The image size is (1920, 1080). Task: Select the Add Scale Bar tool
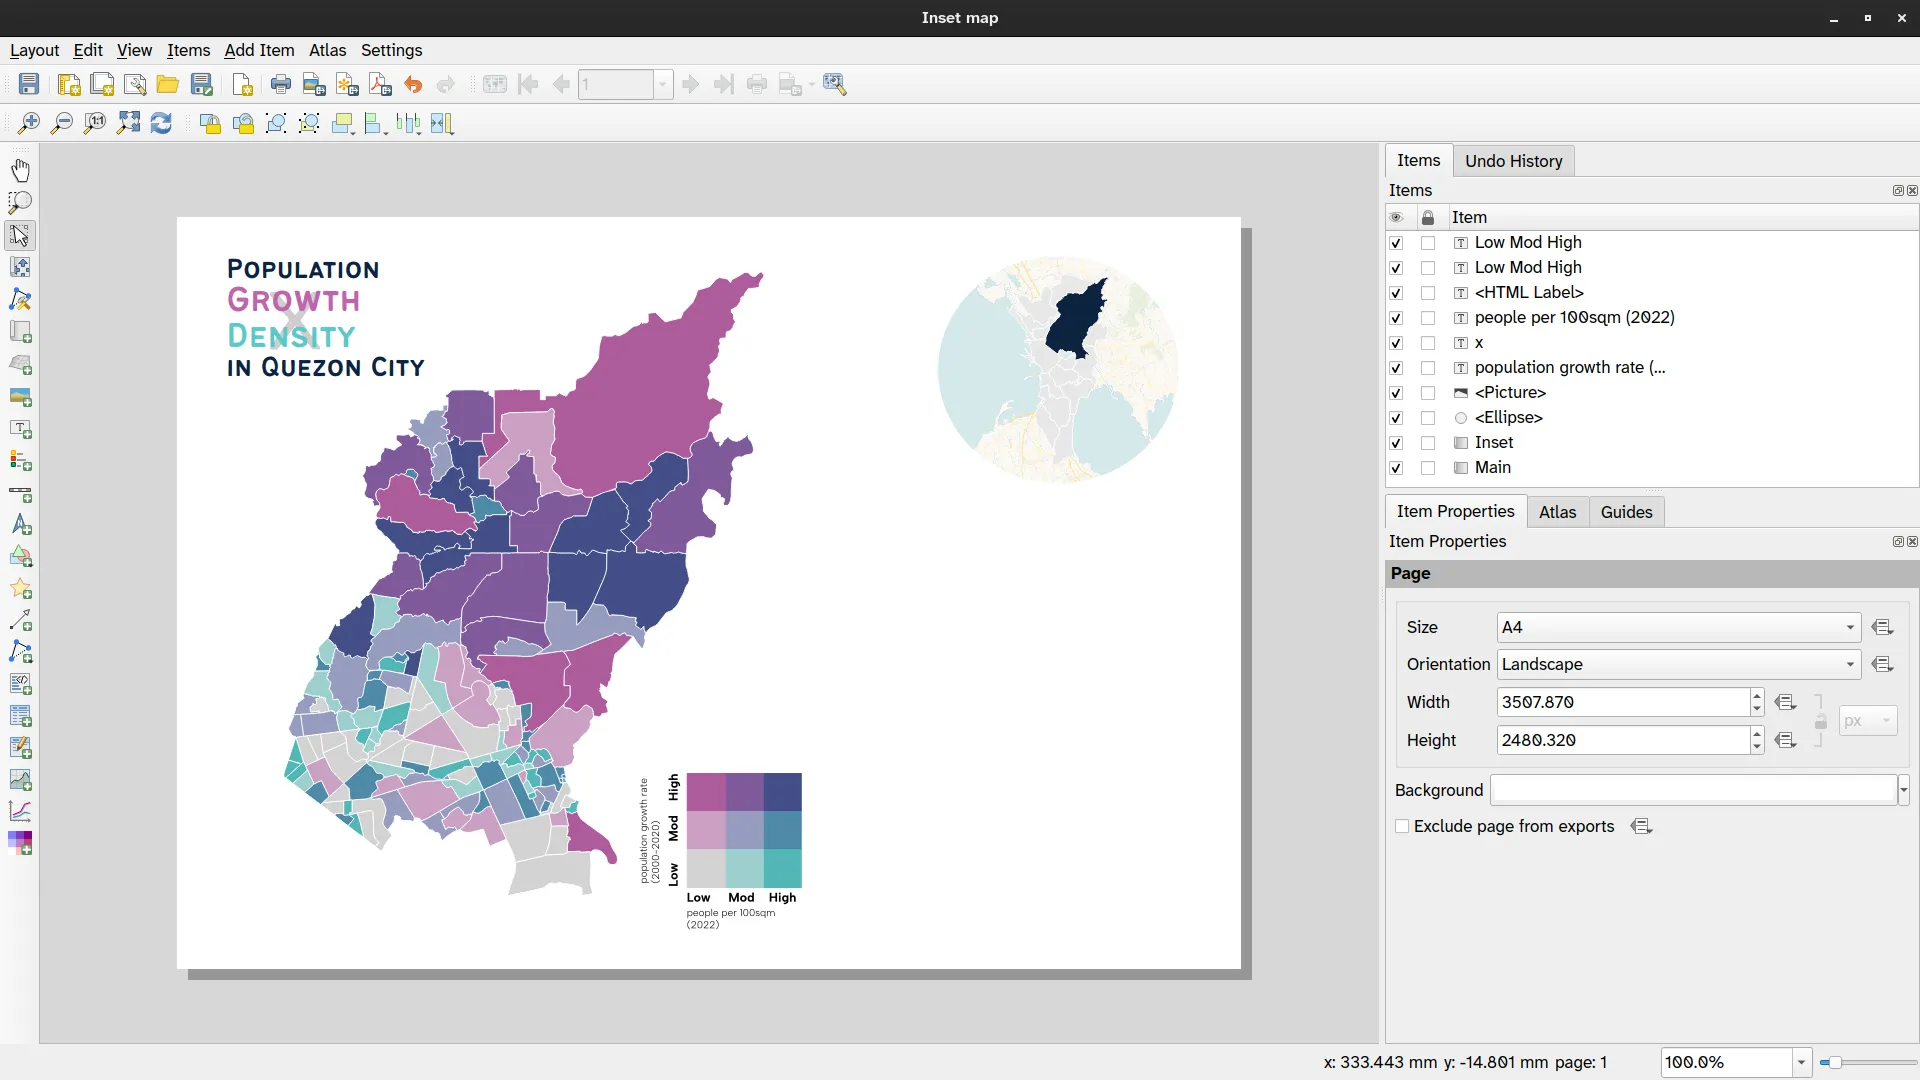pyautogui.click(x=20, y=494)
